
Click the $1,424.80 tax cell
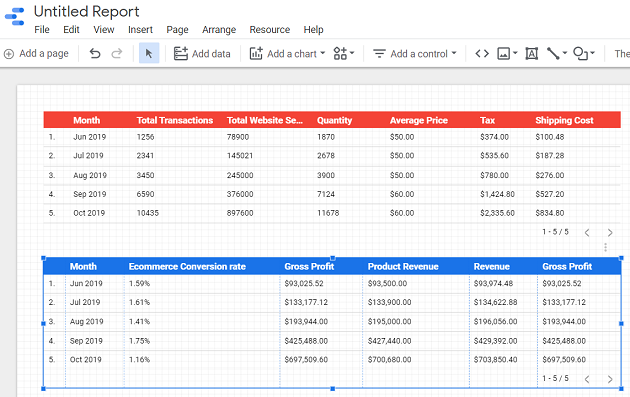click(x=497, y=194)
